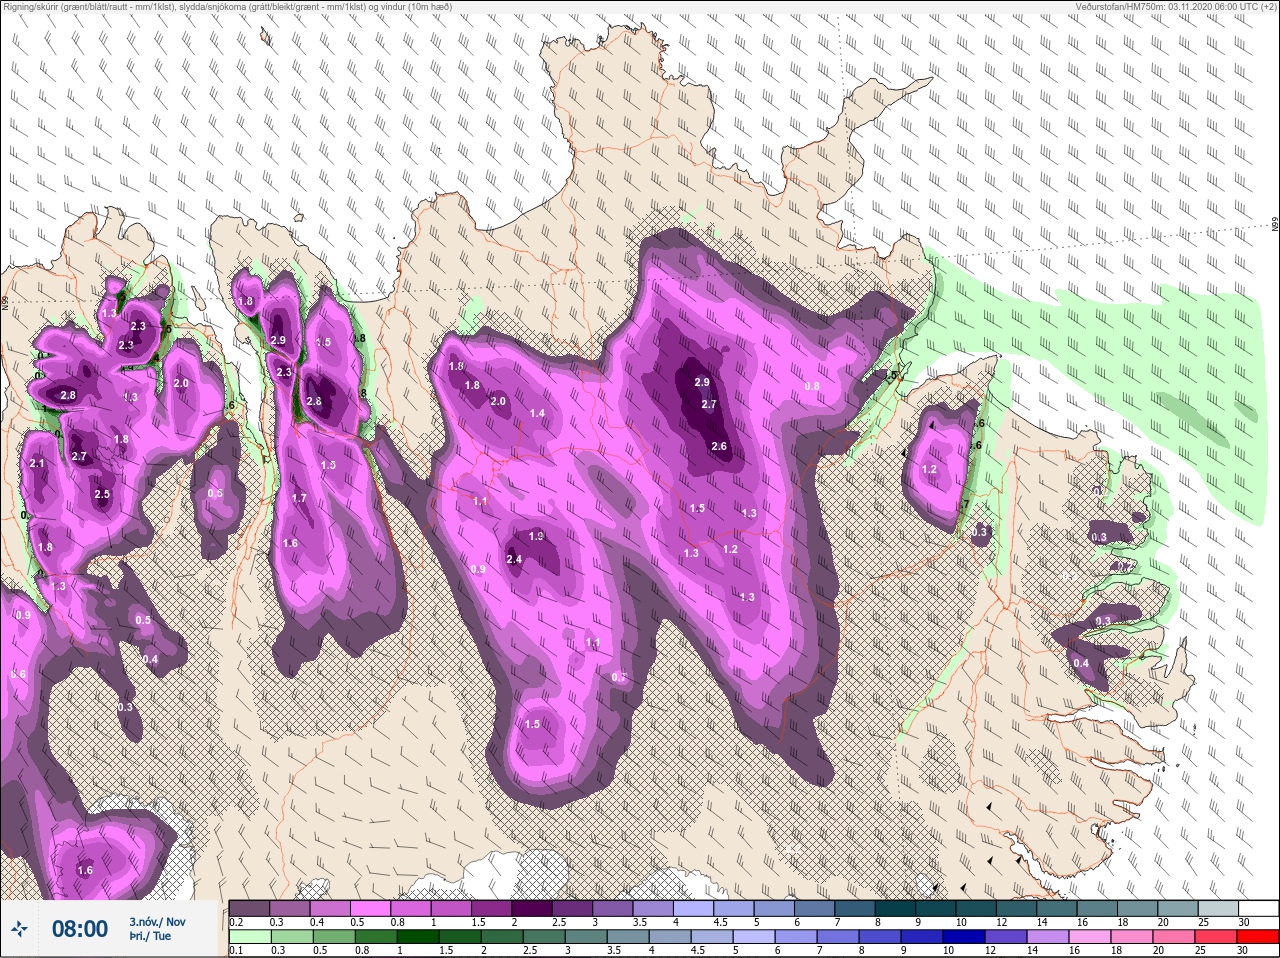Image resolution: width=1280 pixels, height=958 pixels.
Task: Click the 0.2 tick label on the upper legend
Action: (237, 922)
